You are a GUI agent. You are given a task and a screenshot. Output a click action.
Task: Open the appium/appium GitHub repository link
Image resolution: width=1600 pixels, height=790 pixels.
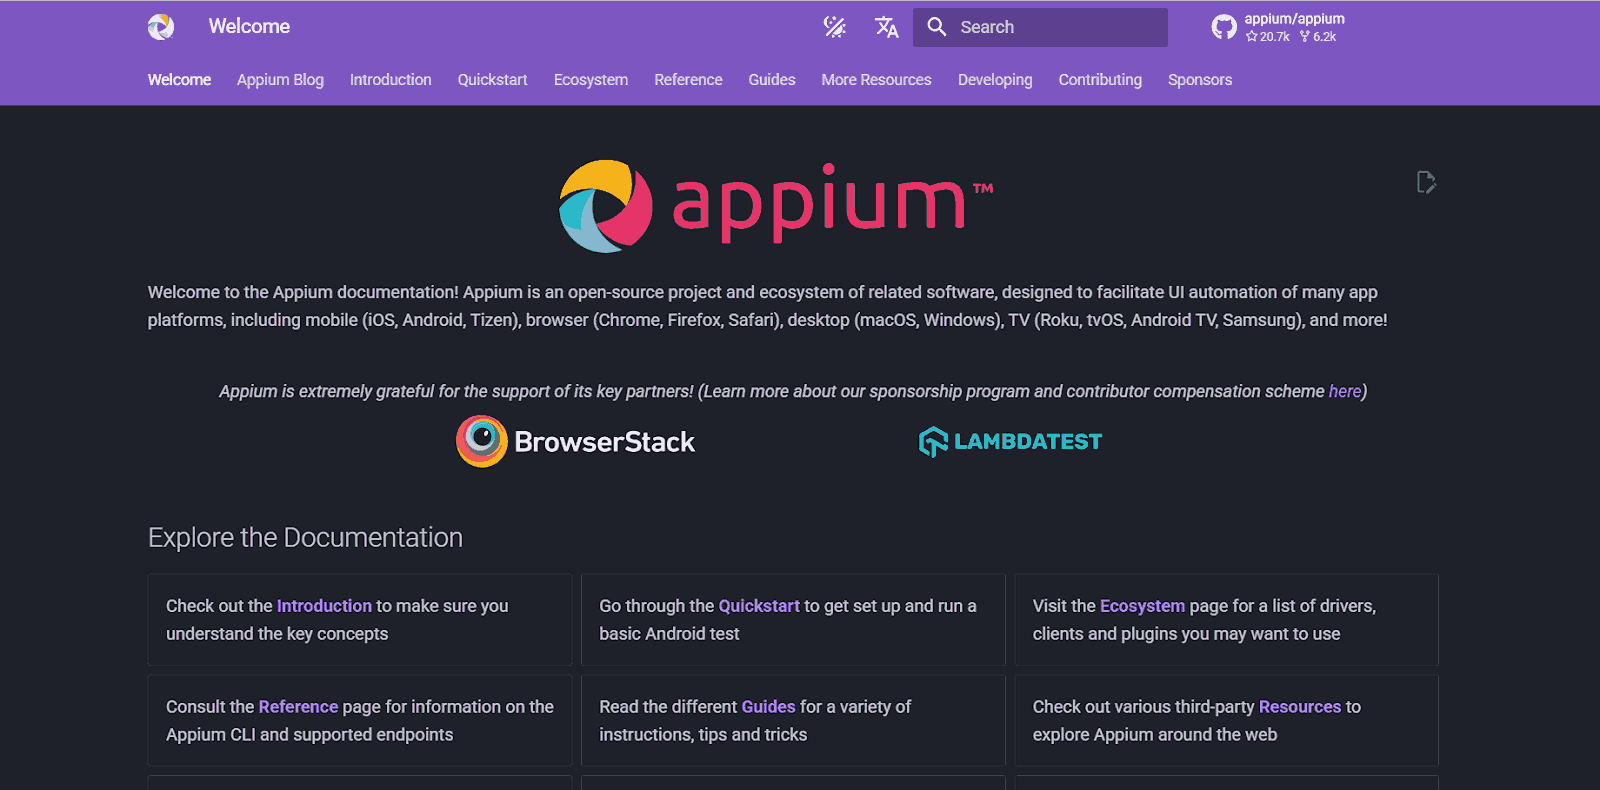click(x=1278, y=27)
